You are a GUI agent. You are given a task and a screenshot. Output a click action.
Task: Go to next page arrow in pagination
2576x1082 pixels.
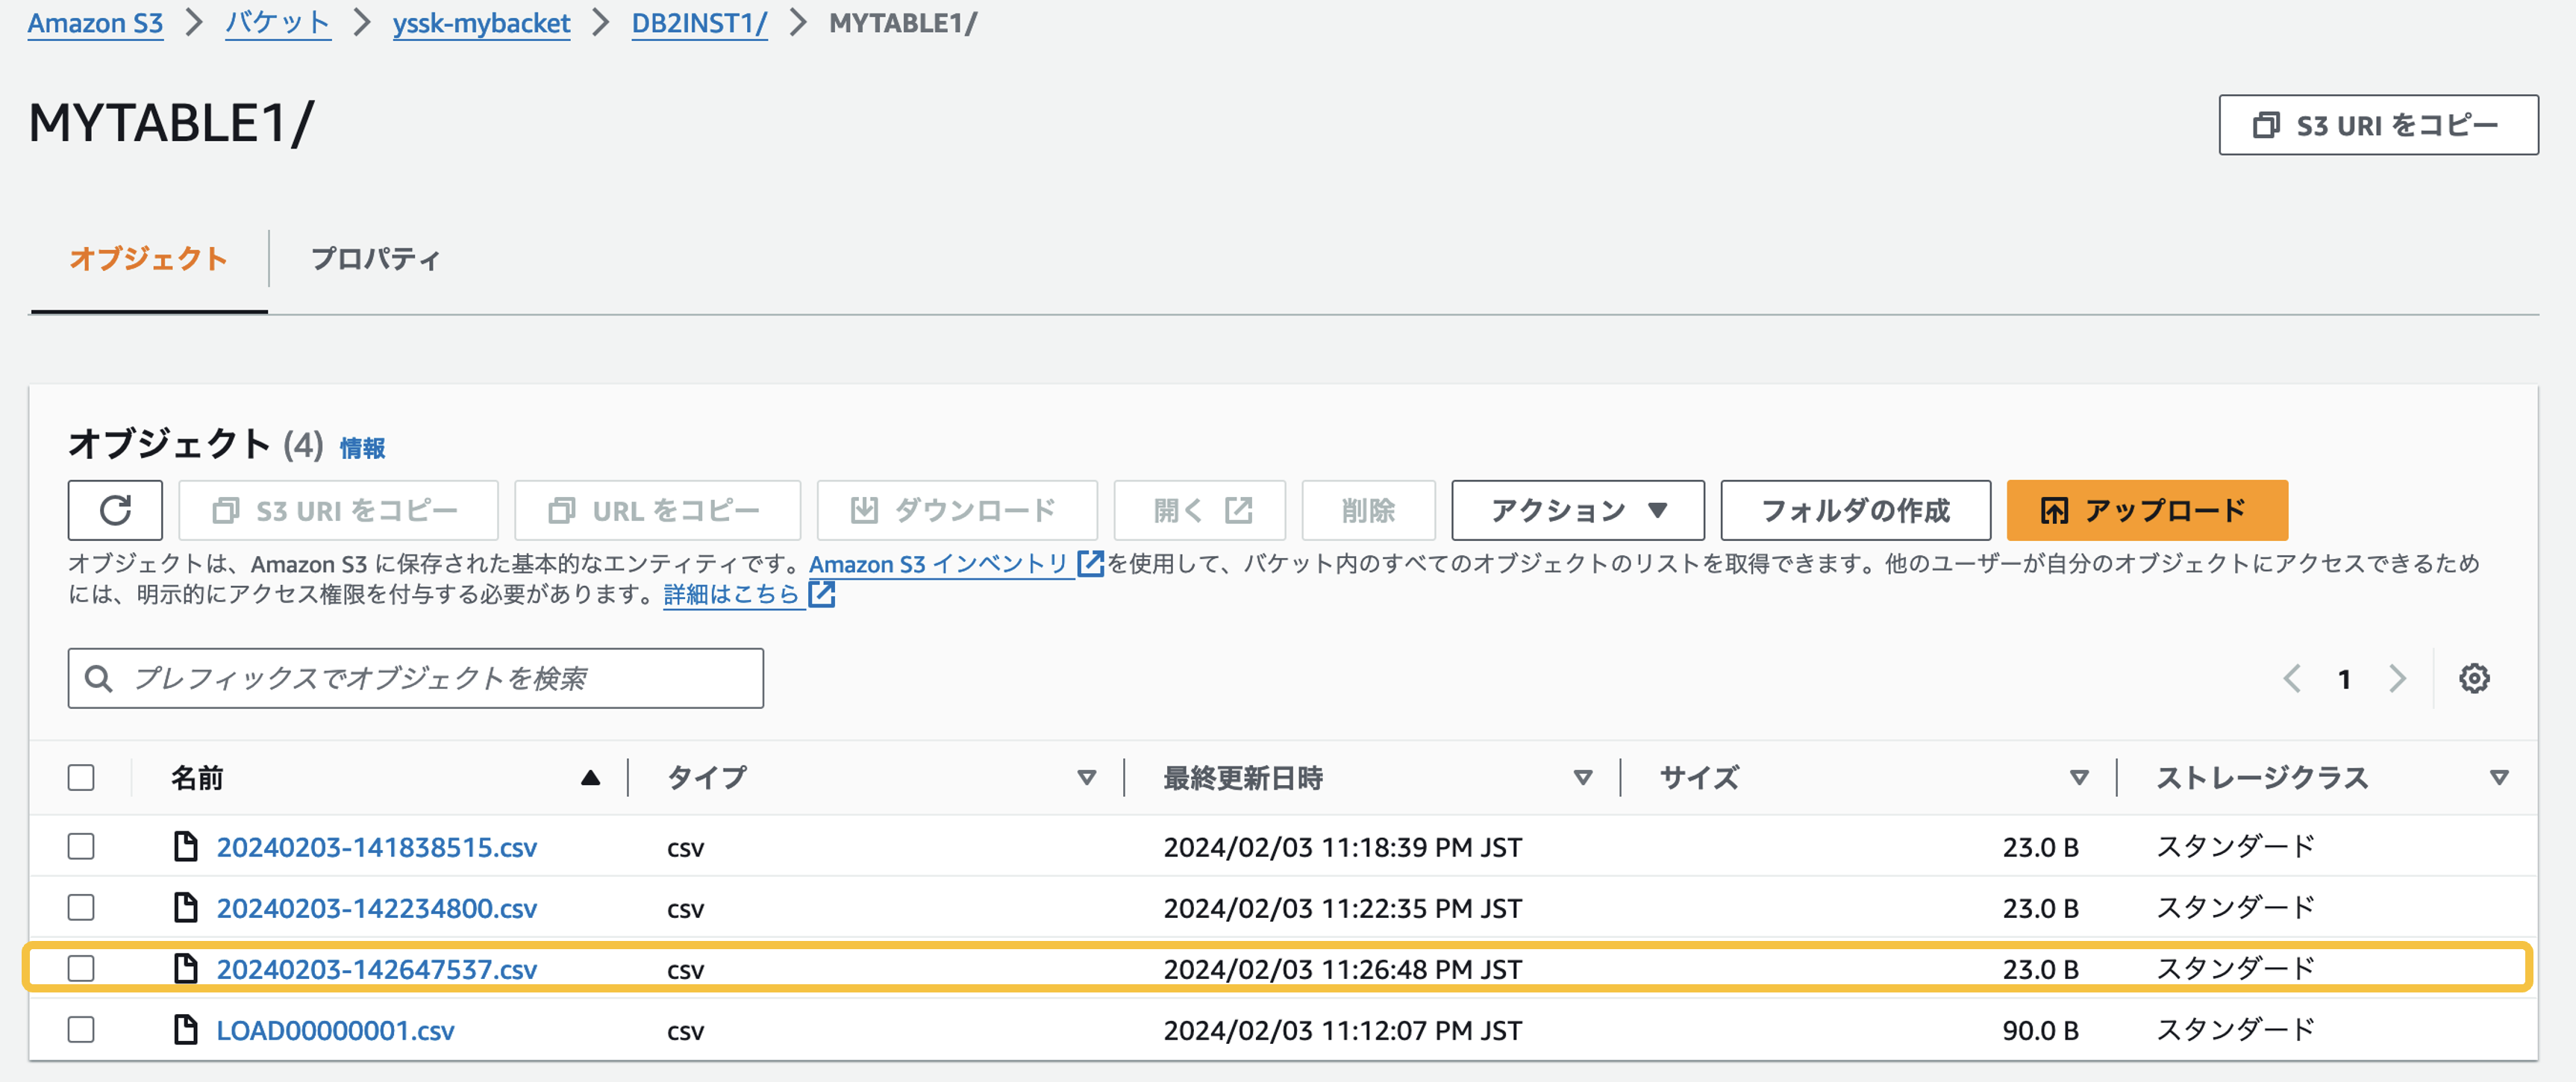(x=2397, y=679)
